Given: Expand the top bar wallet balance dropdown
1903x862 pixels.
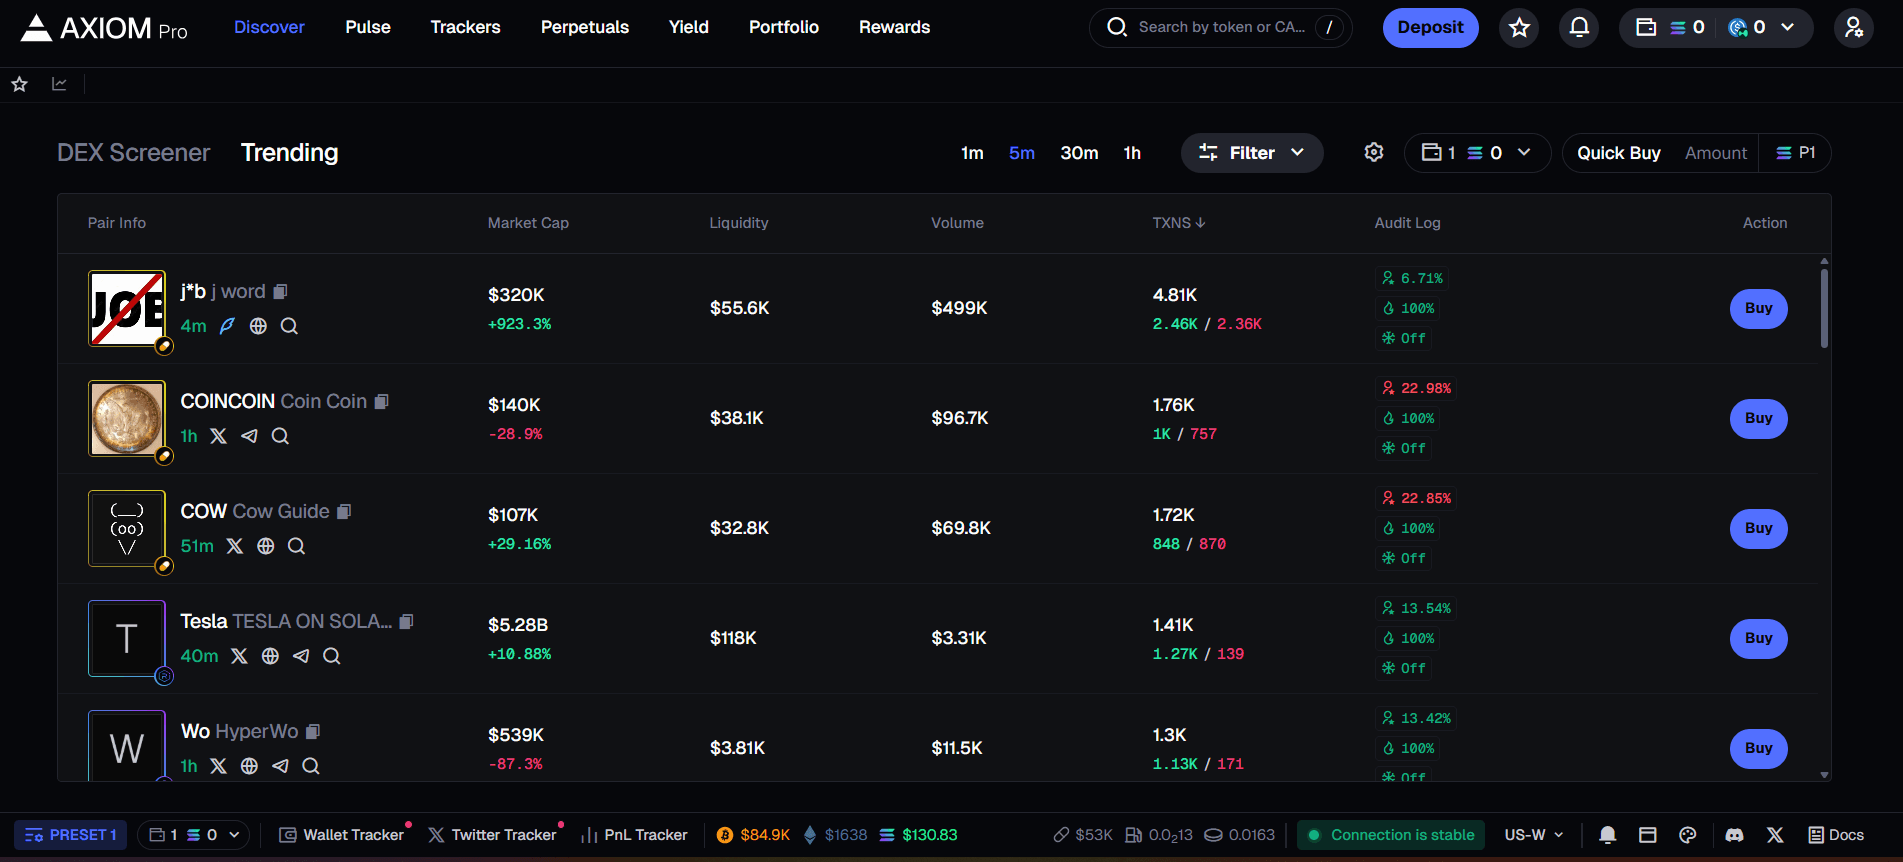Looking at the screenshot, I should [x=1716, y=28].
